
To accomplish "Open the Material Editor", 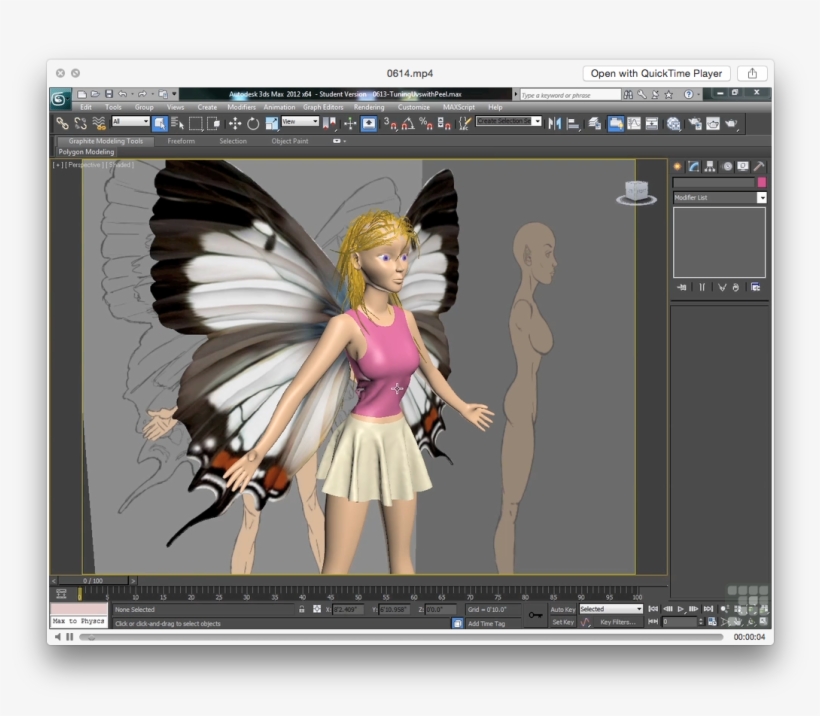I will tap(674, 122).
